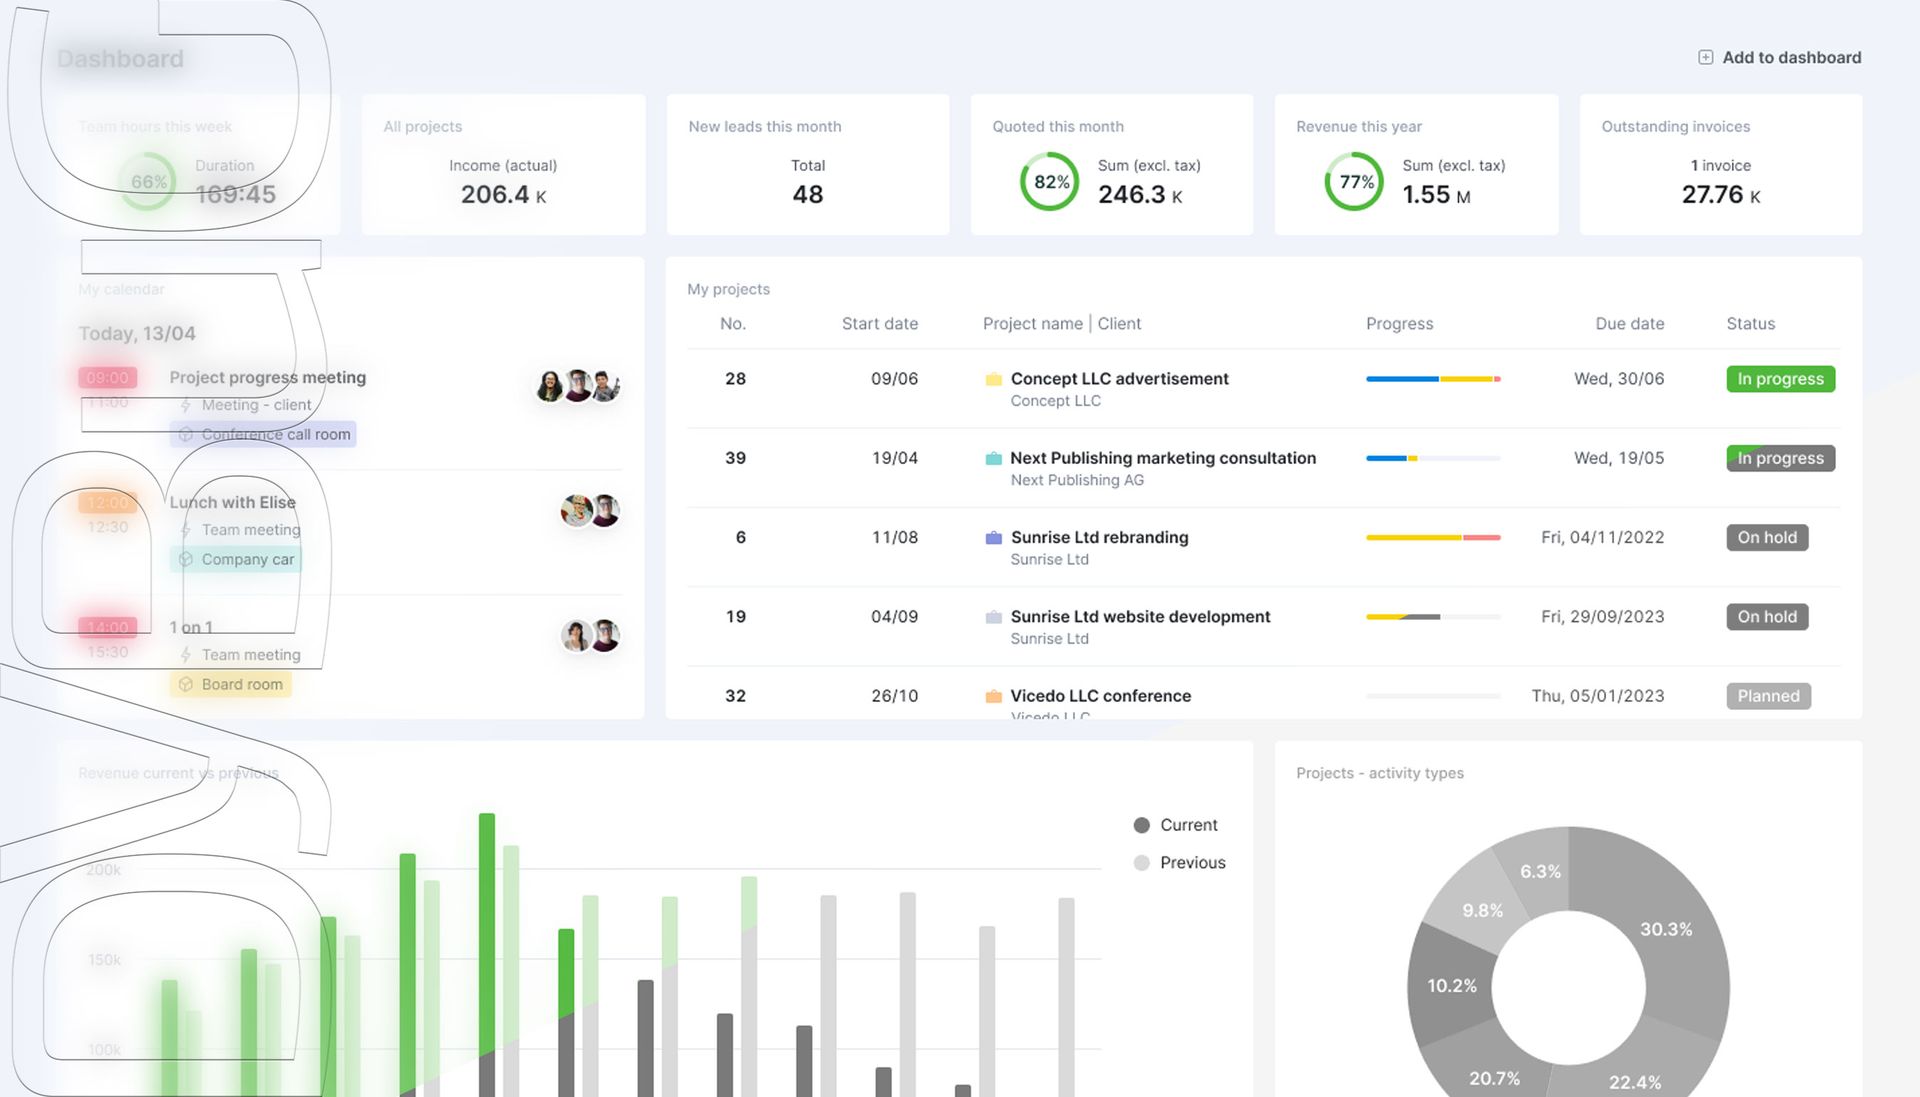Click client name Concept LLC
1920x1097 pixels.
pyautogui.click(x=1055, y=401)
